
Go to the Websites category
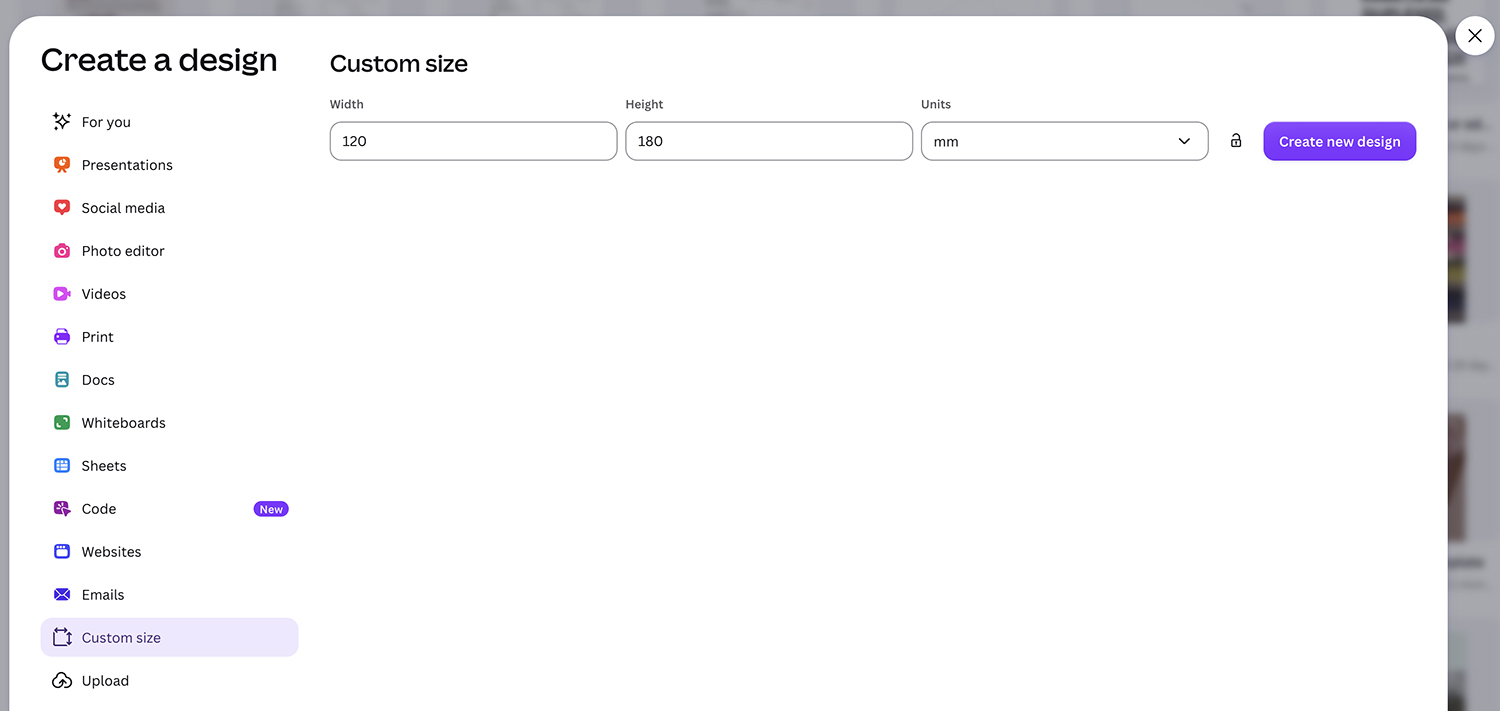pyautogui.click(x=170, y=552)
